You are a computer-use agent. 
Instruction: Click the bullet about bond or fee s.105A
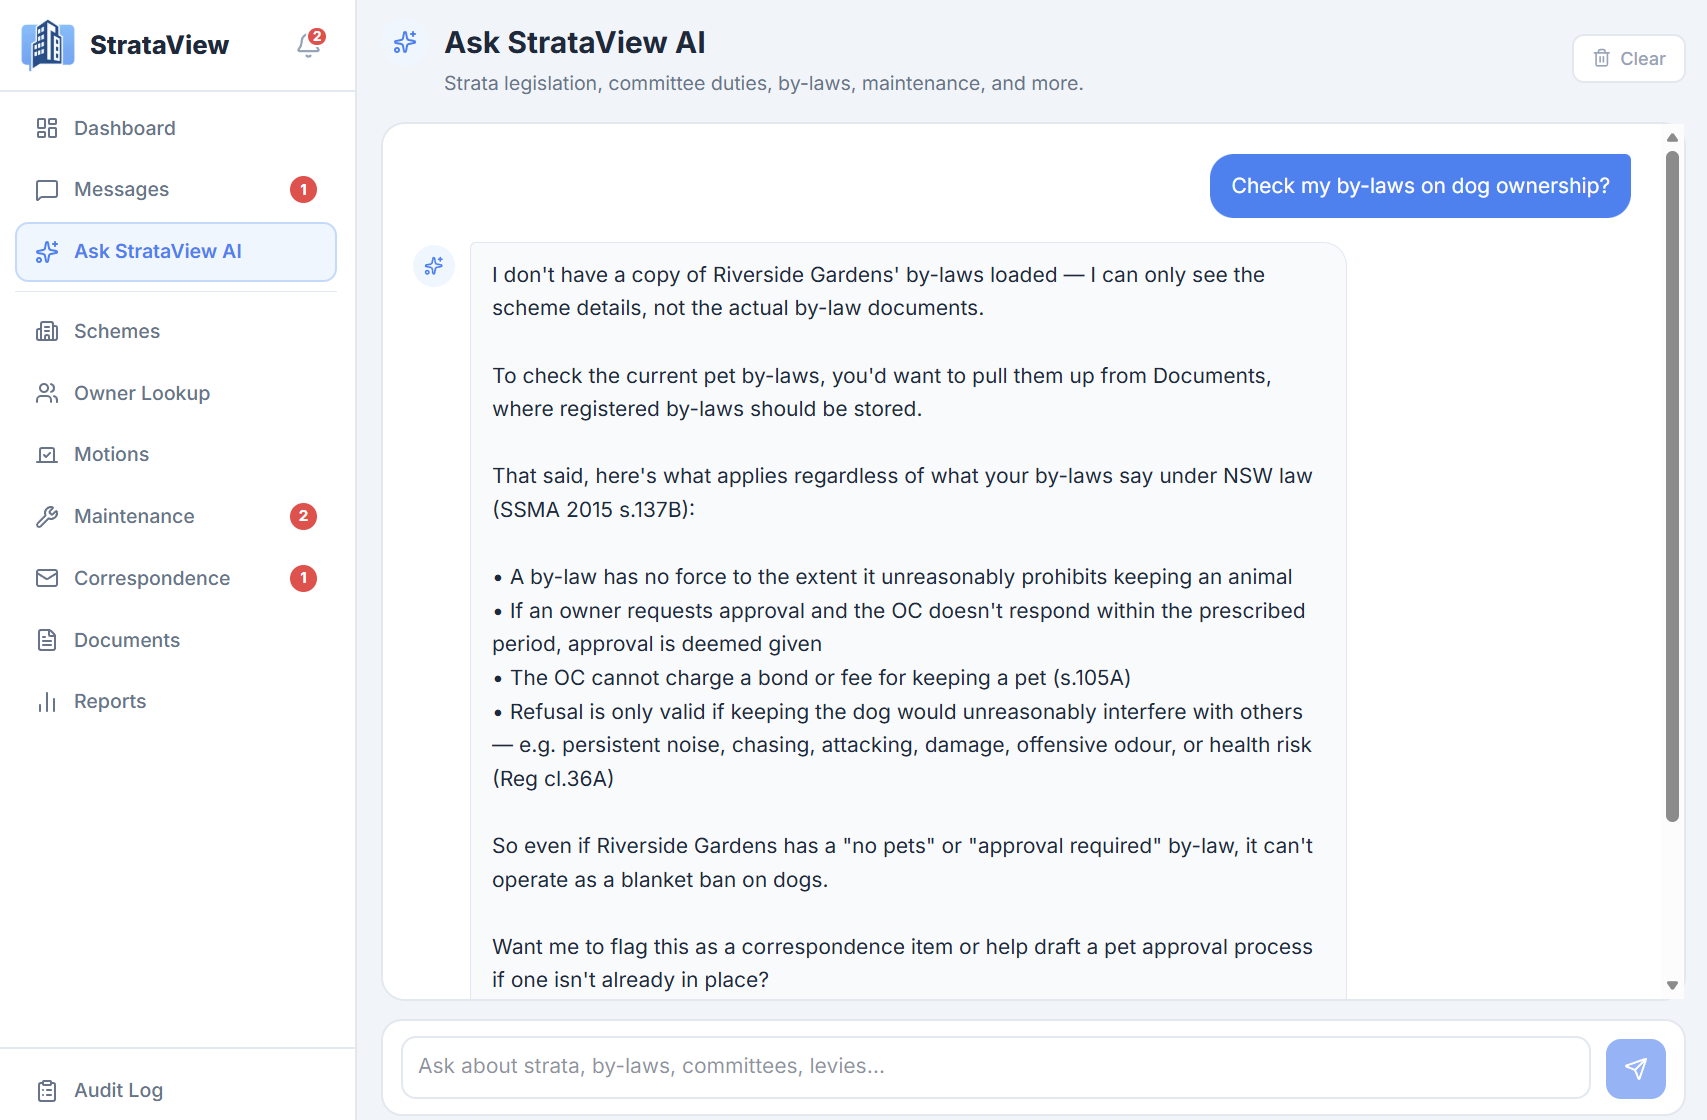[x=812, y=678]
